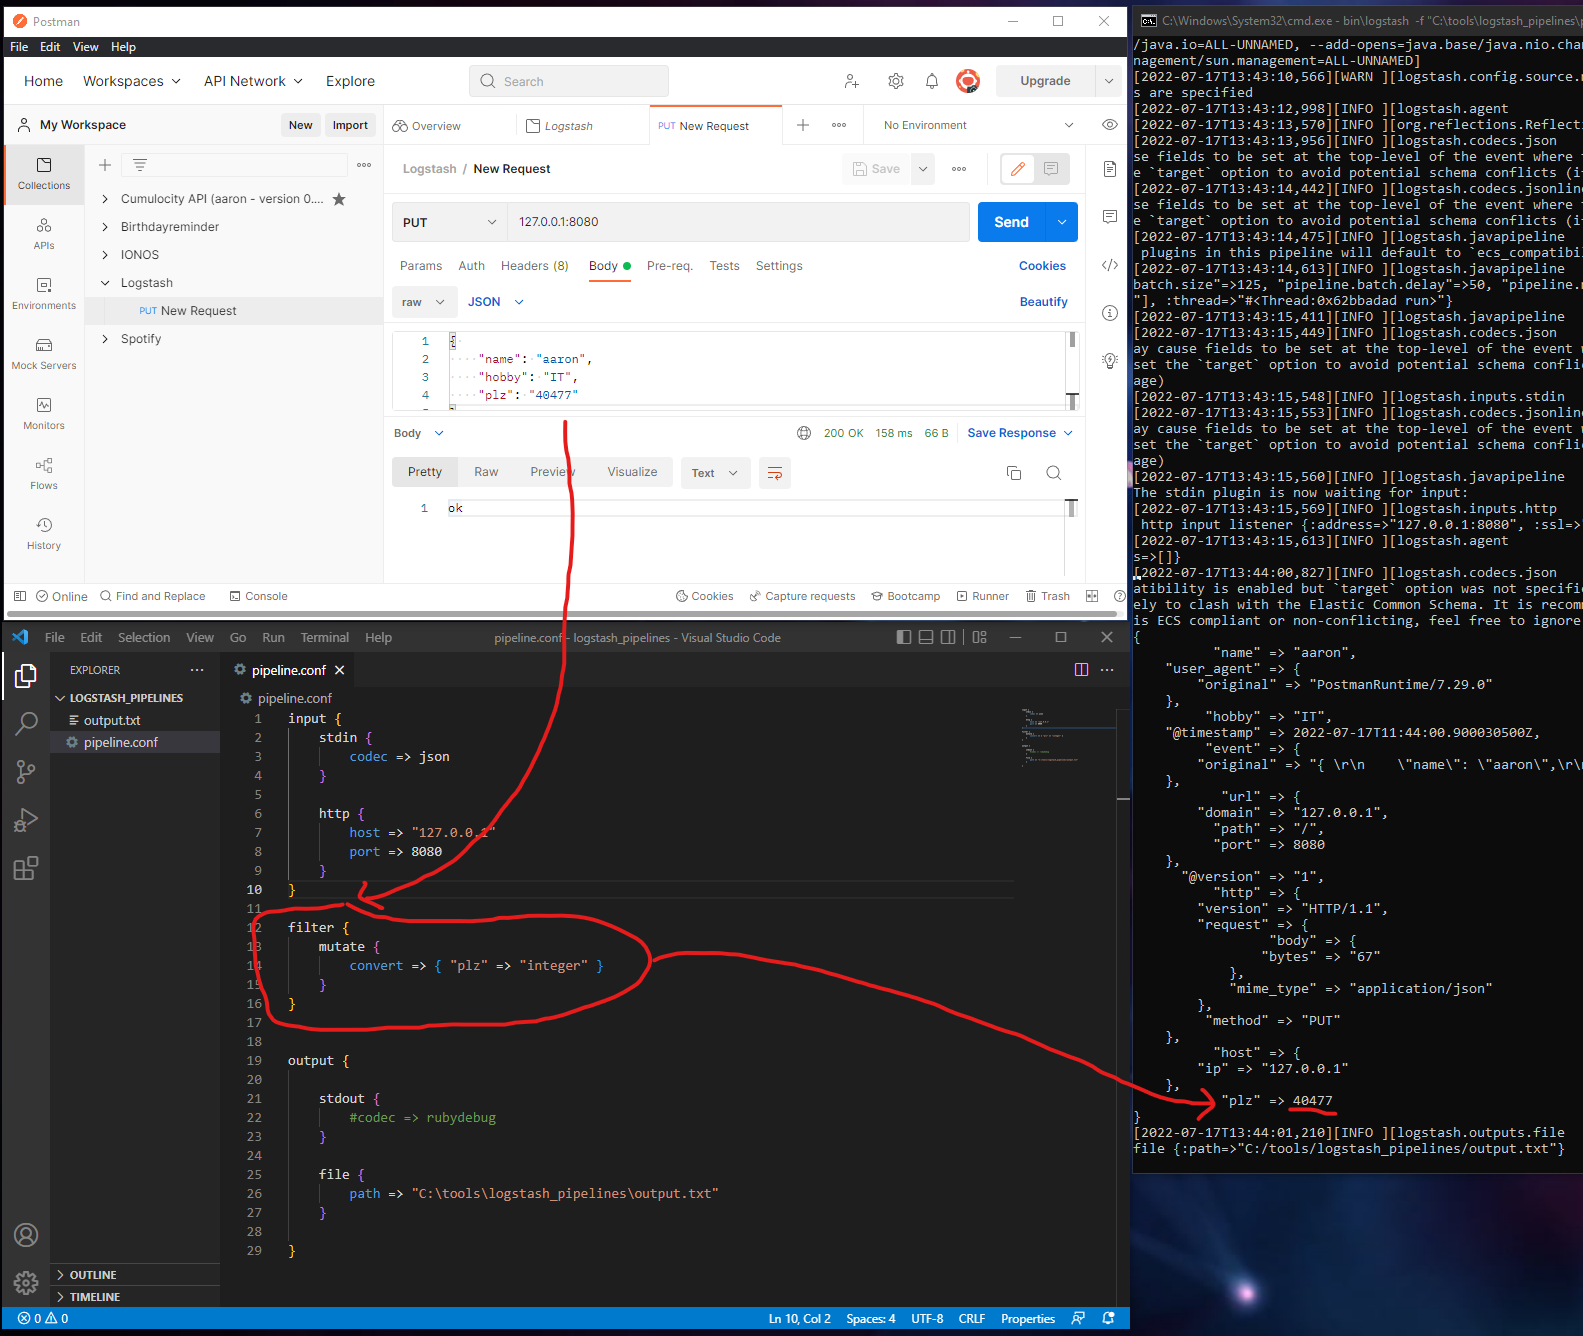Toggle VS Code primary sidebar layout

[904, 637]
